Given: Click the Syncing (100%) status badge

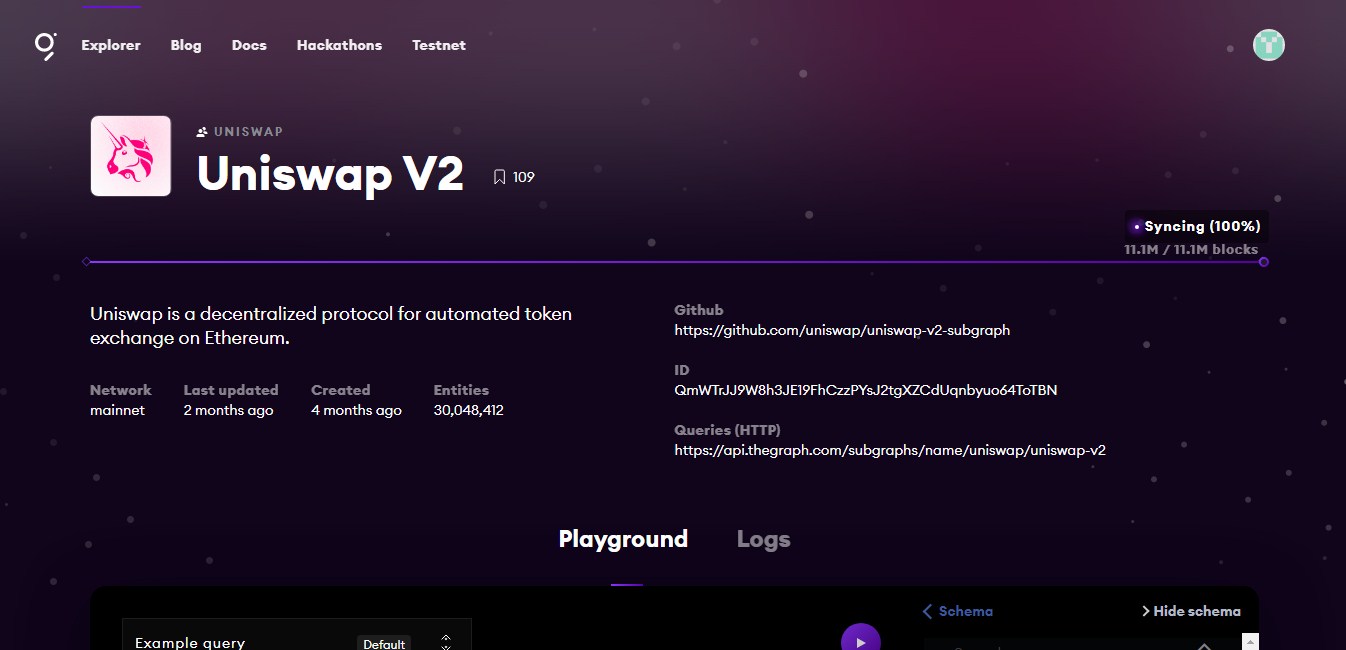Looking at the screenshot, I should click(x=1196, y=226).
